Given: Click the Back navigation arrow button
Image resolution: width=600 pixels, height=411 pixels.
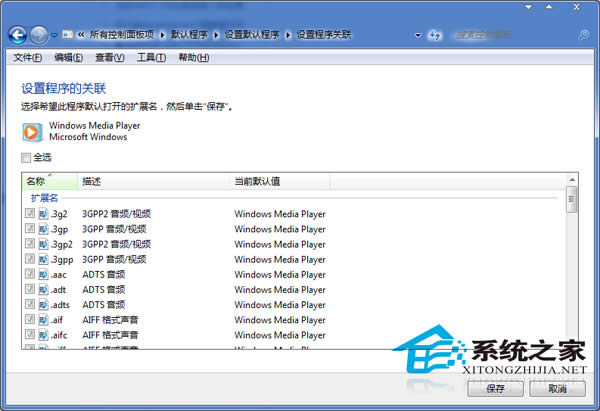Looking at the screenshot, I should [17, 35].
